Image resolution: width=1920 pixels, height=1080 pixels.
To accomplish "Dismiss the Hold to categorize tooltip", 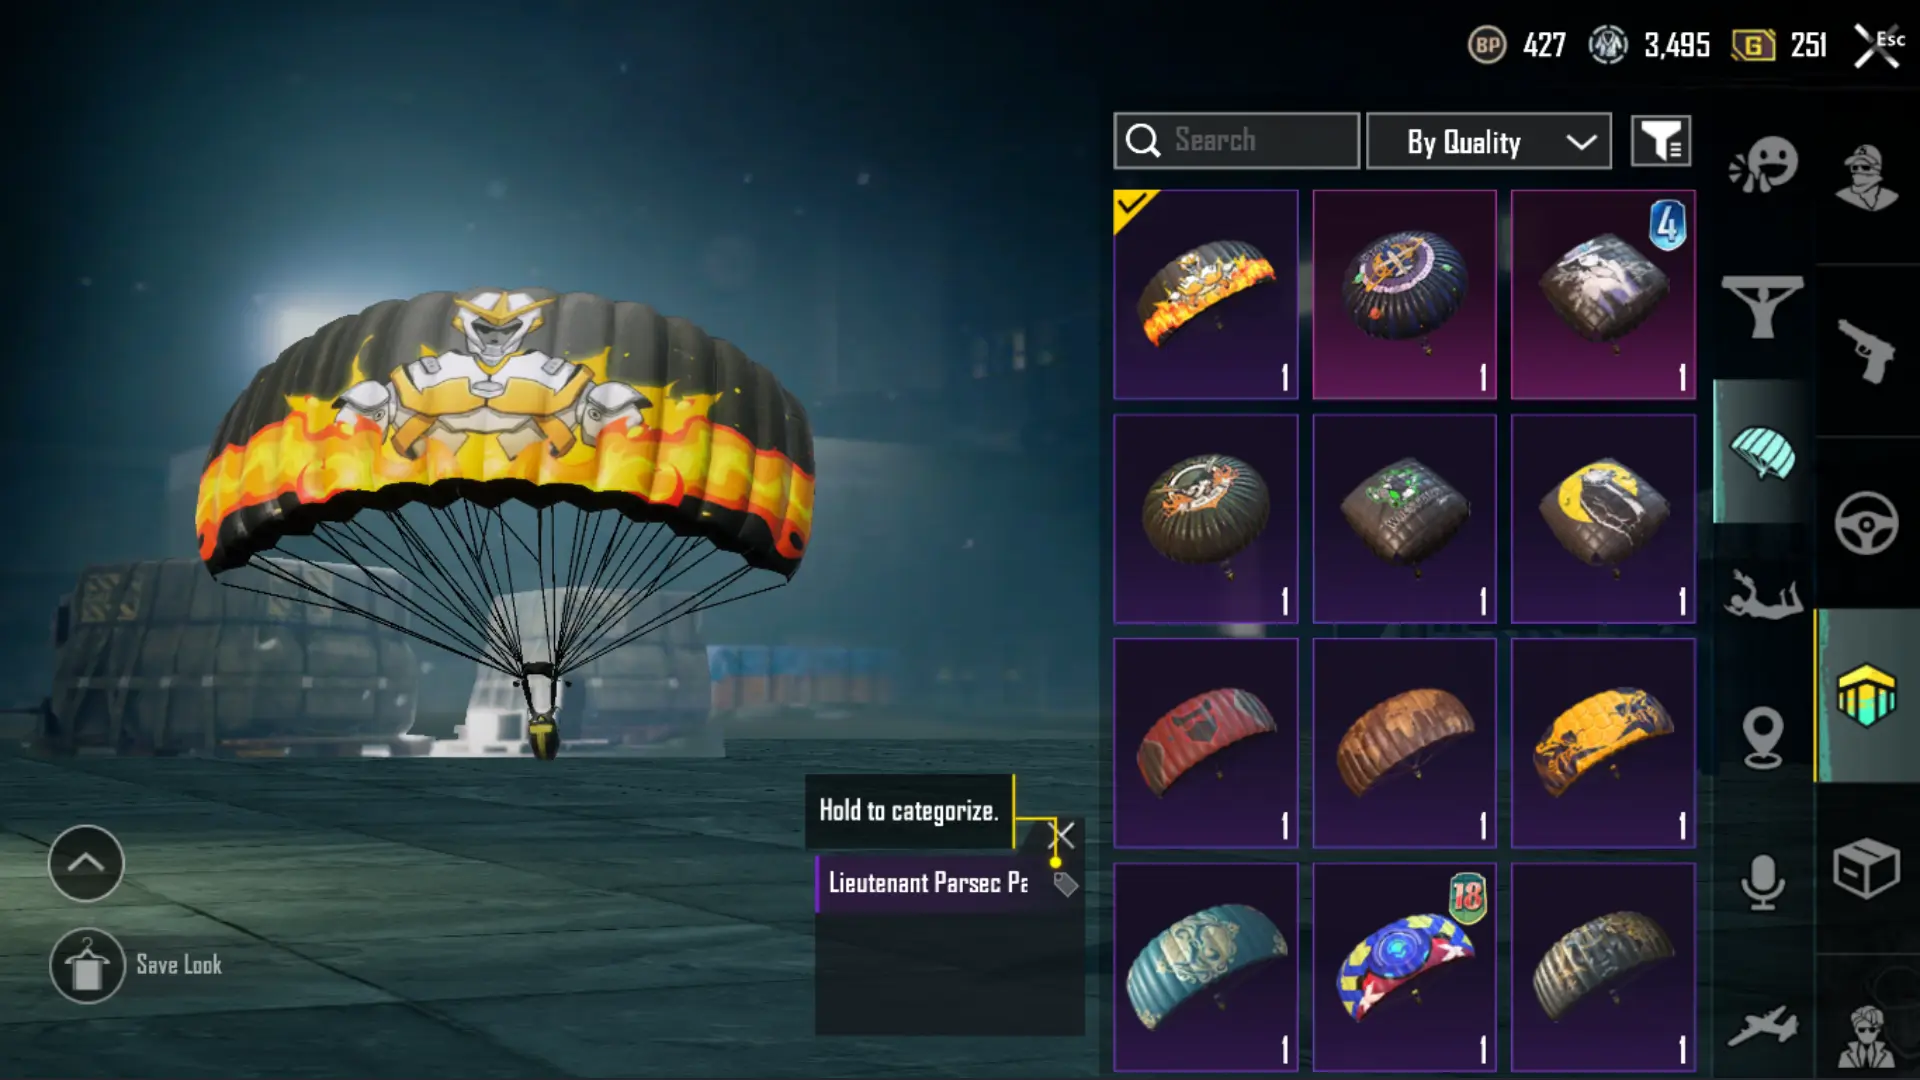I will click(1062, 835).
